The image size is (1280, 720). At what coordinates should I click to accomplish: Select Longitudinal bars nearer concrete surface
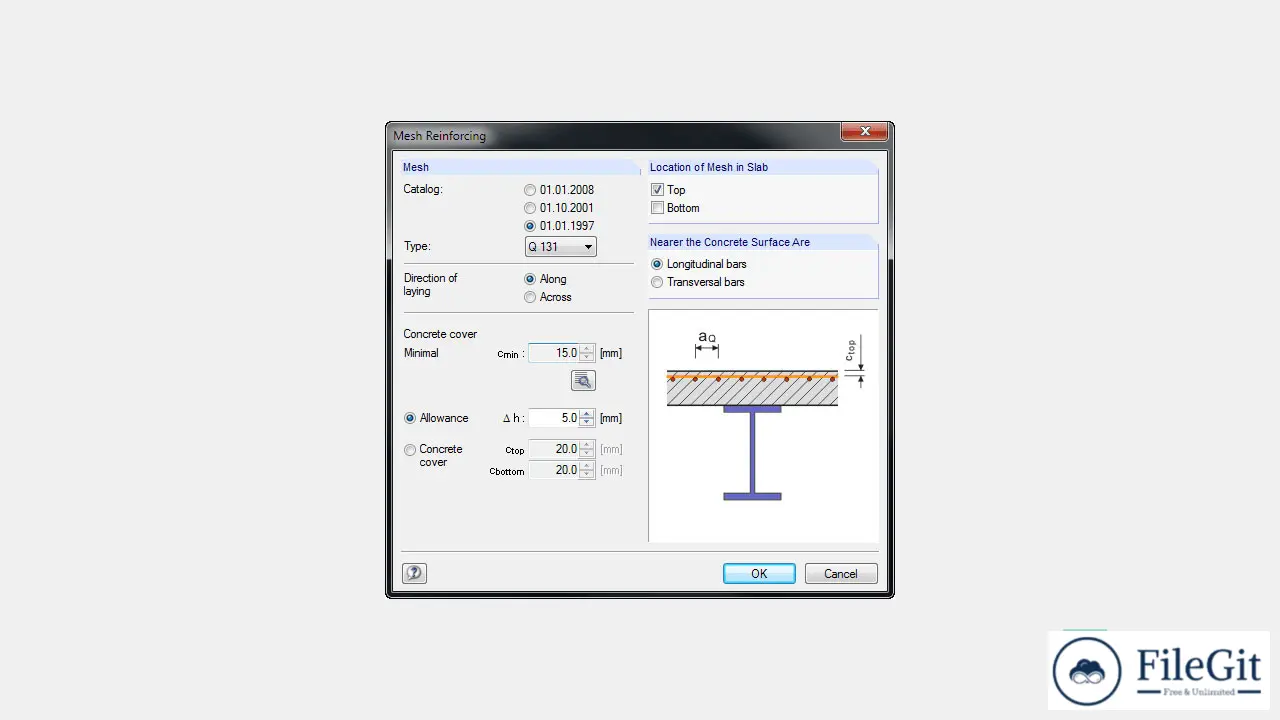(x=657, y=264)
